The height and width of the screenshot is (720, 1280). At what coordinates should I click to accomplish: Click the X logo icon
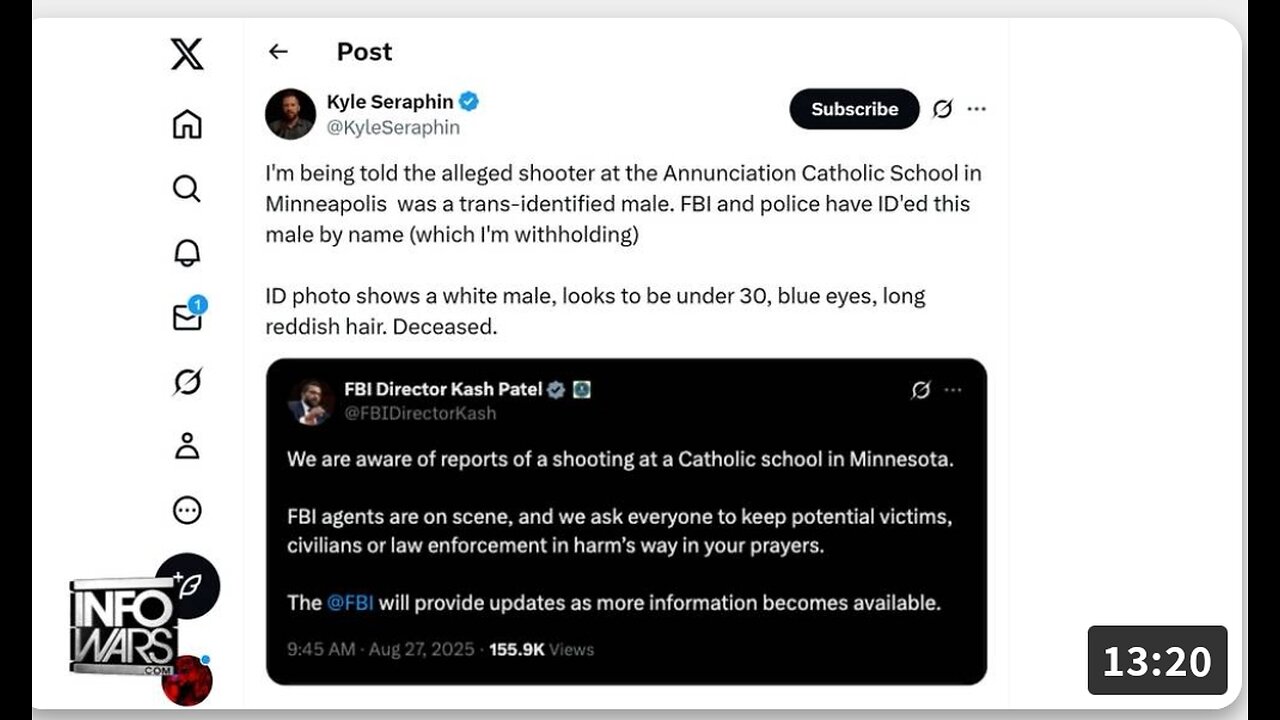coord(187,54)
